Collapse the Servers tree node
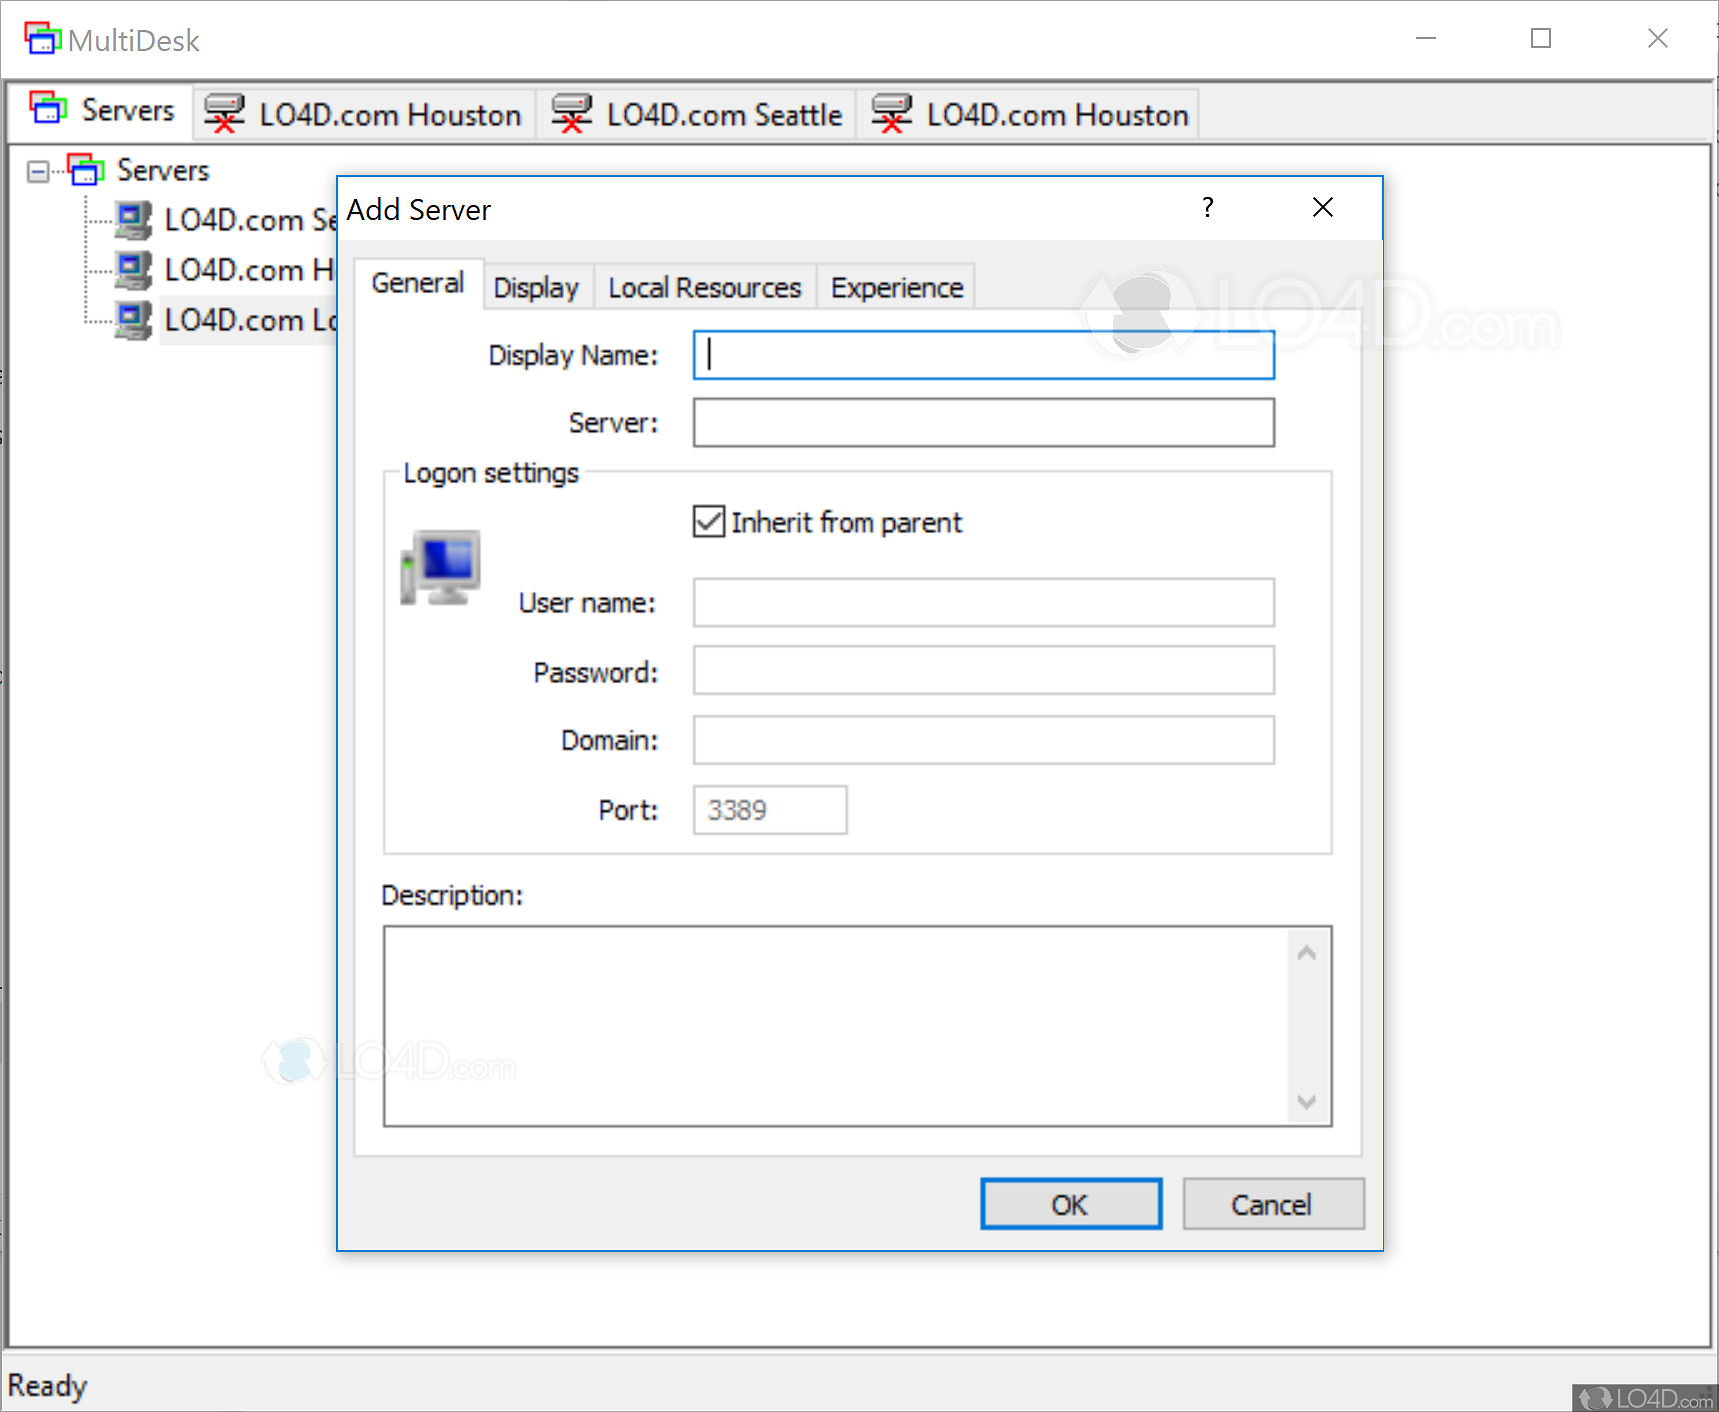This screenshot has width=1719, height=1412. coord(36,170)
